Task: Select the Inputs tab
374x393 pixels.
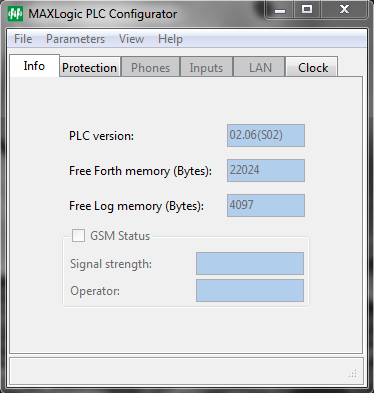Action: 206,68
